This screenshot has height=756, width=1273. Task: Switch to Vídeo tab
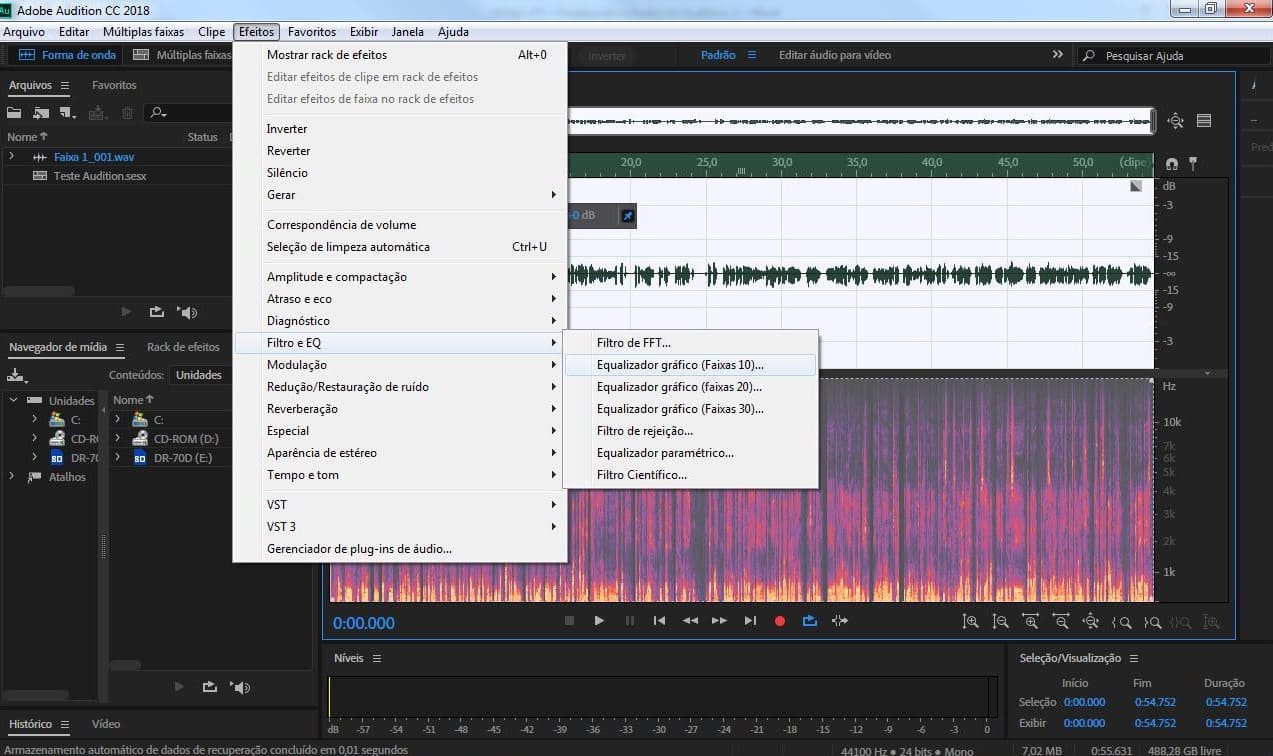[x=106, y=723]
